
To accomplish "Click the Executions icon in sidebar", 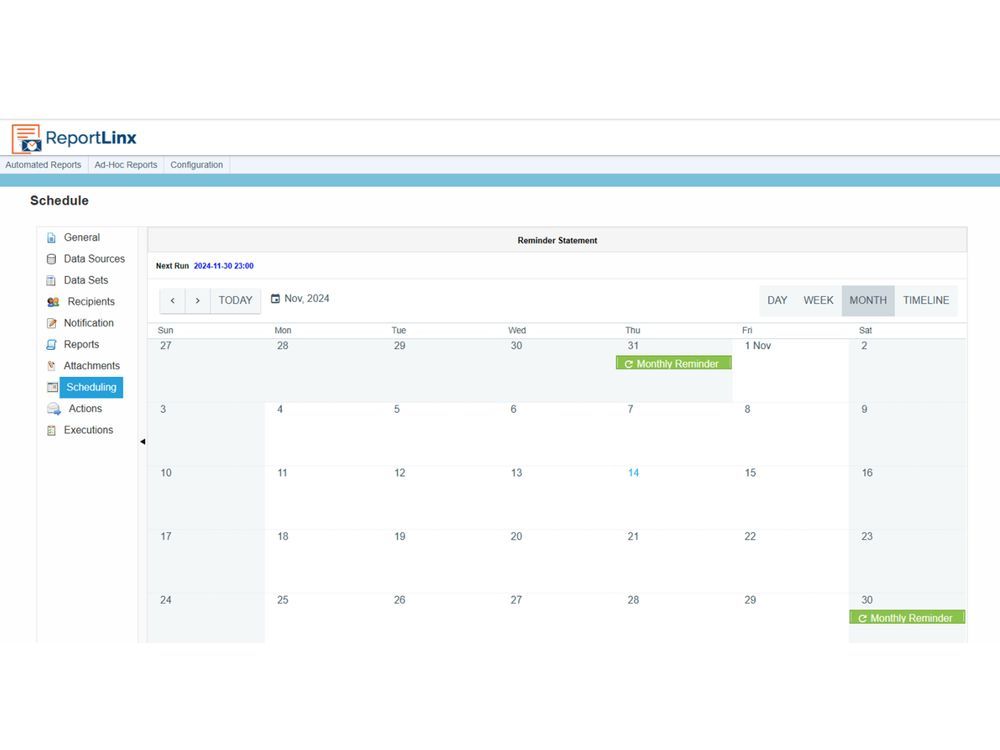I will click(52, 431).
